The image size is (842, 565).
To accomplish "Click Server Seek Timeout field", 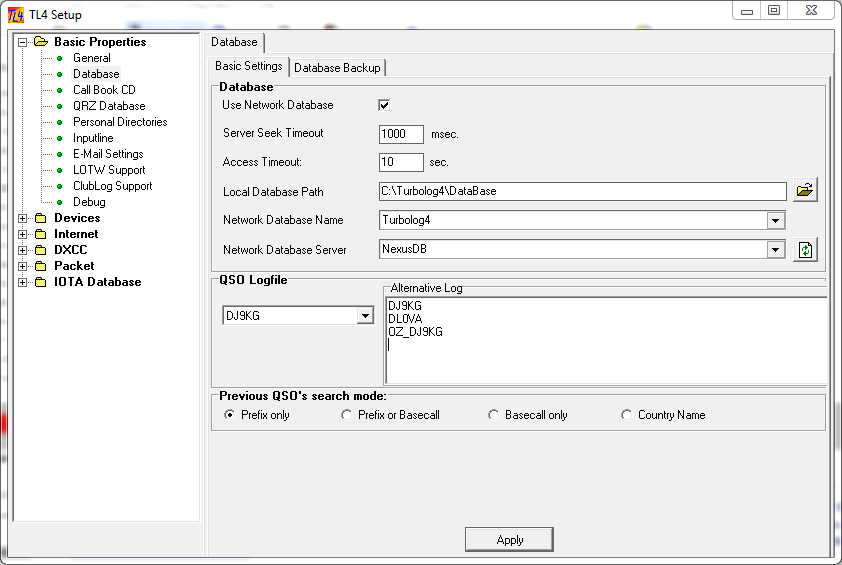I will pos(401,134).
